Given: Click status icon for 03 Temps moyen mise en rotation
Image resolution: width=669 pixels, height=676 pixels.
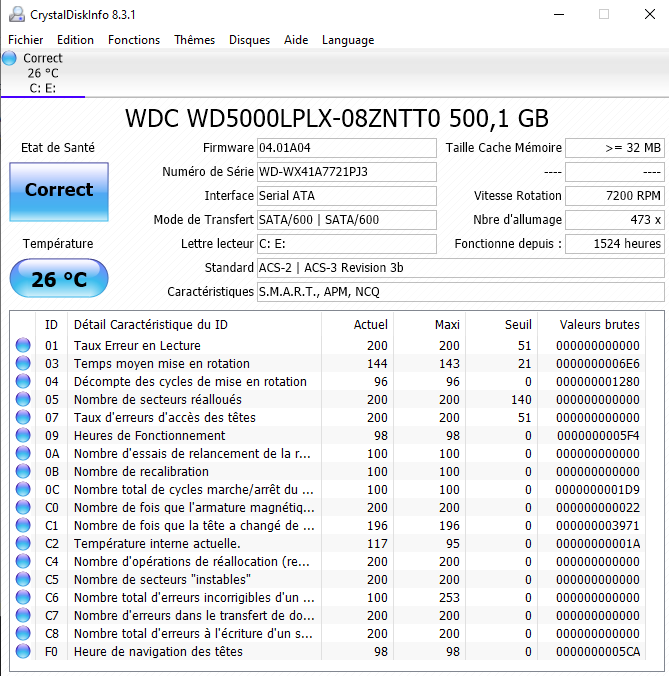Looking at the screenshot, I should [x=23, y=363].
